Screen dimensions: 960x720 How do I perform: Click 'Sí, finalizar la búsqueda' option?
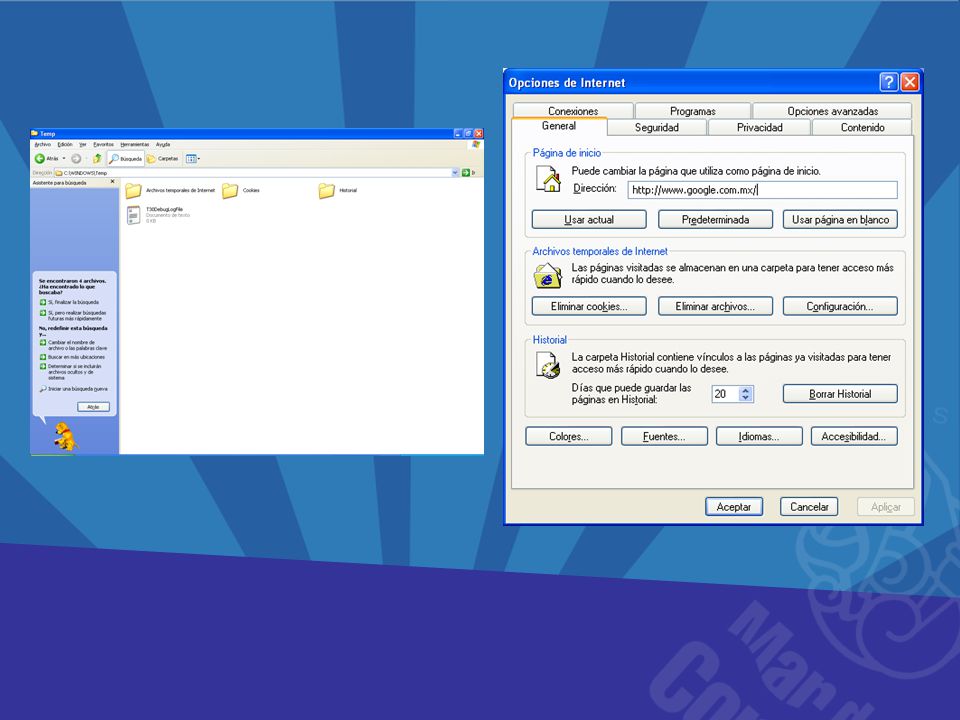69,302
